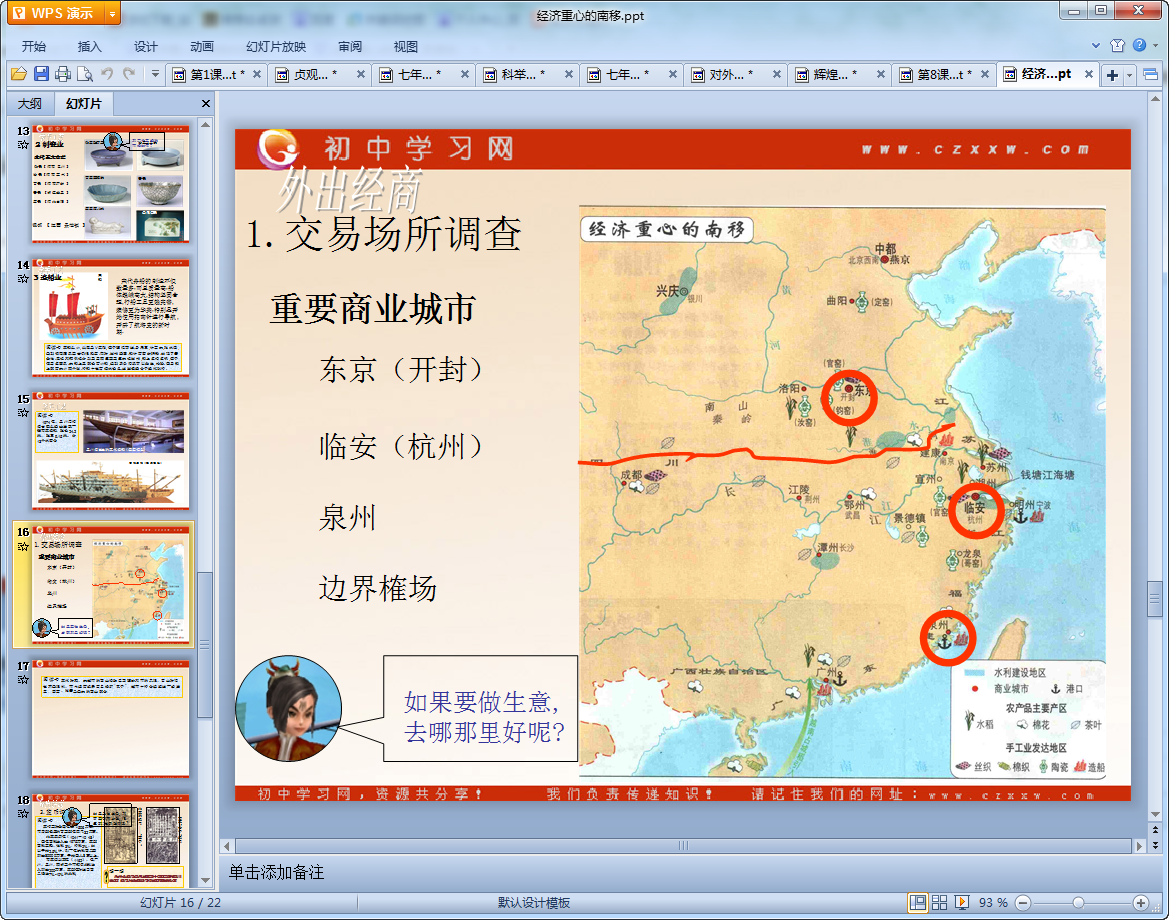Viewport: 1169px width, 920px height.
Task: Open the 幻灯片放映 menu
Action: [x=276, y=46]
